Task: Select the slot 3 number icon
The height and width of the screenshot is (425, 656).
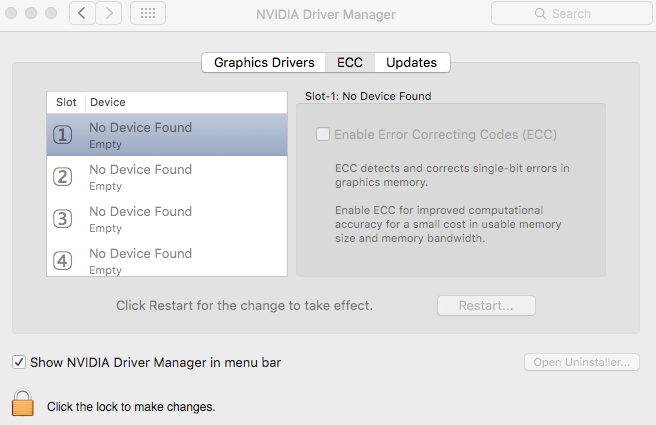Action: [x=62, y=218]
